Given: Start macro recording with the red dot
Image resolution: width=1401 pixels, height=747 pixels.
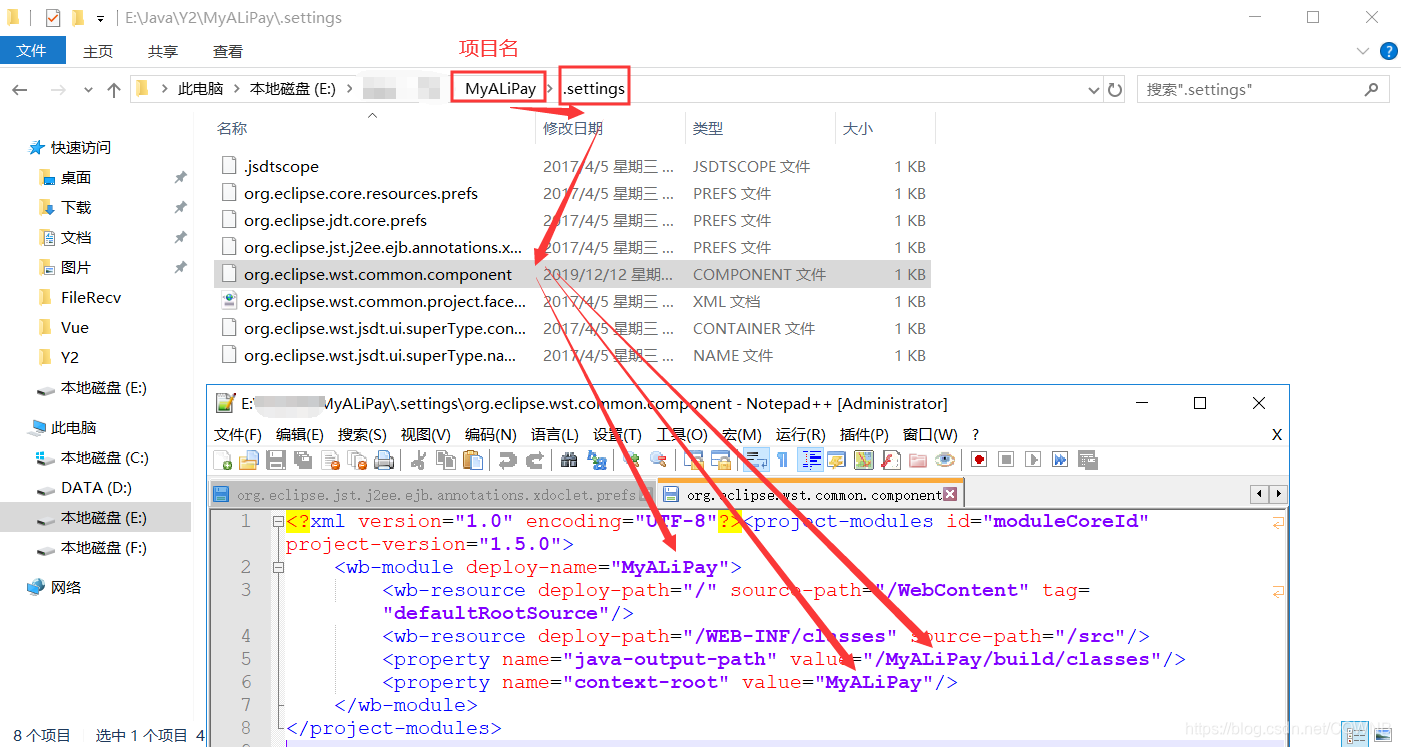Looking at the screenshot, I should click(x=979, y=460).
